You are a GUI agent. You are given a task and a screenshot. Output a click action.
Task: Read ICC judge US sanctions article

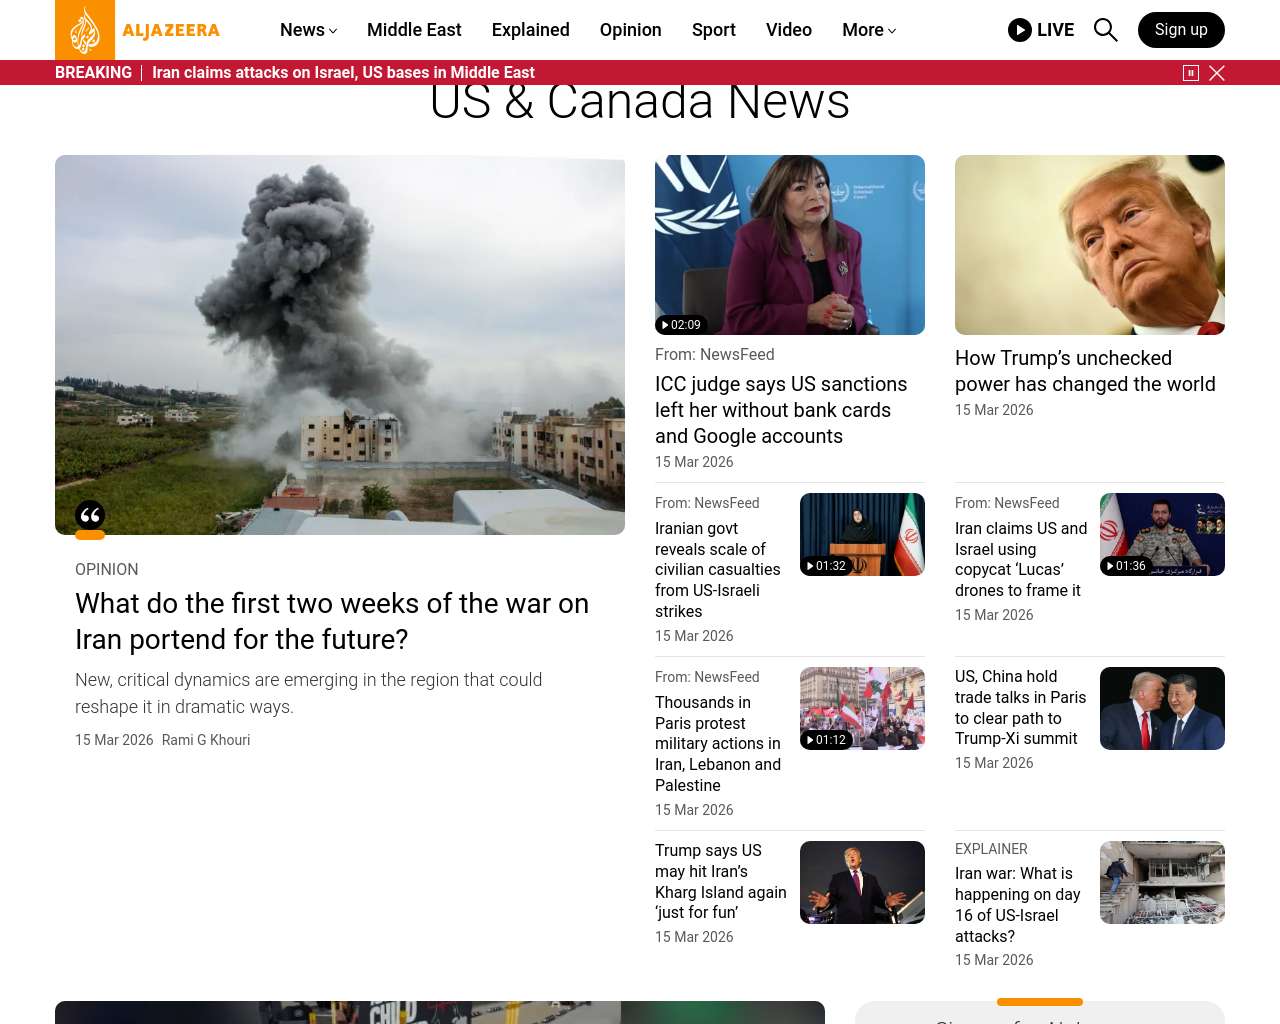tap(781, 410)
